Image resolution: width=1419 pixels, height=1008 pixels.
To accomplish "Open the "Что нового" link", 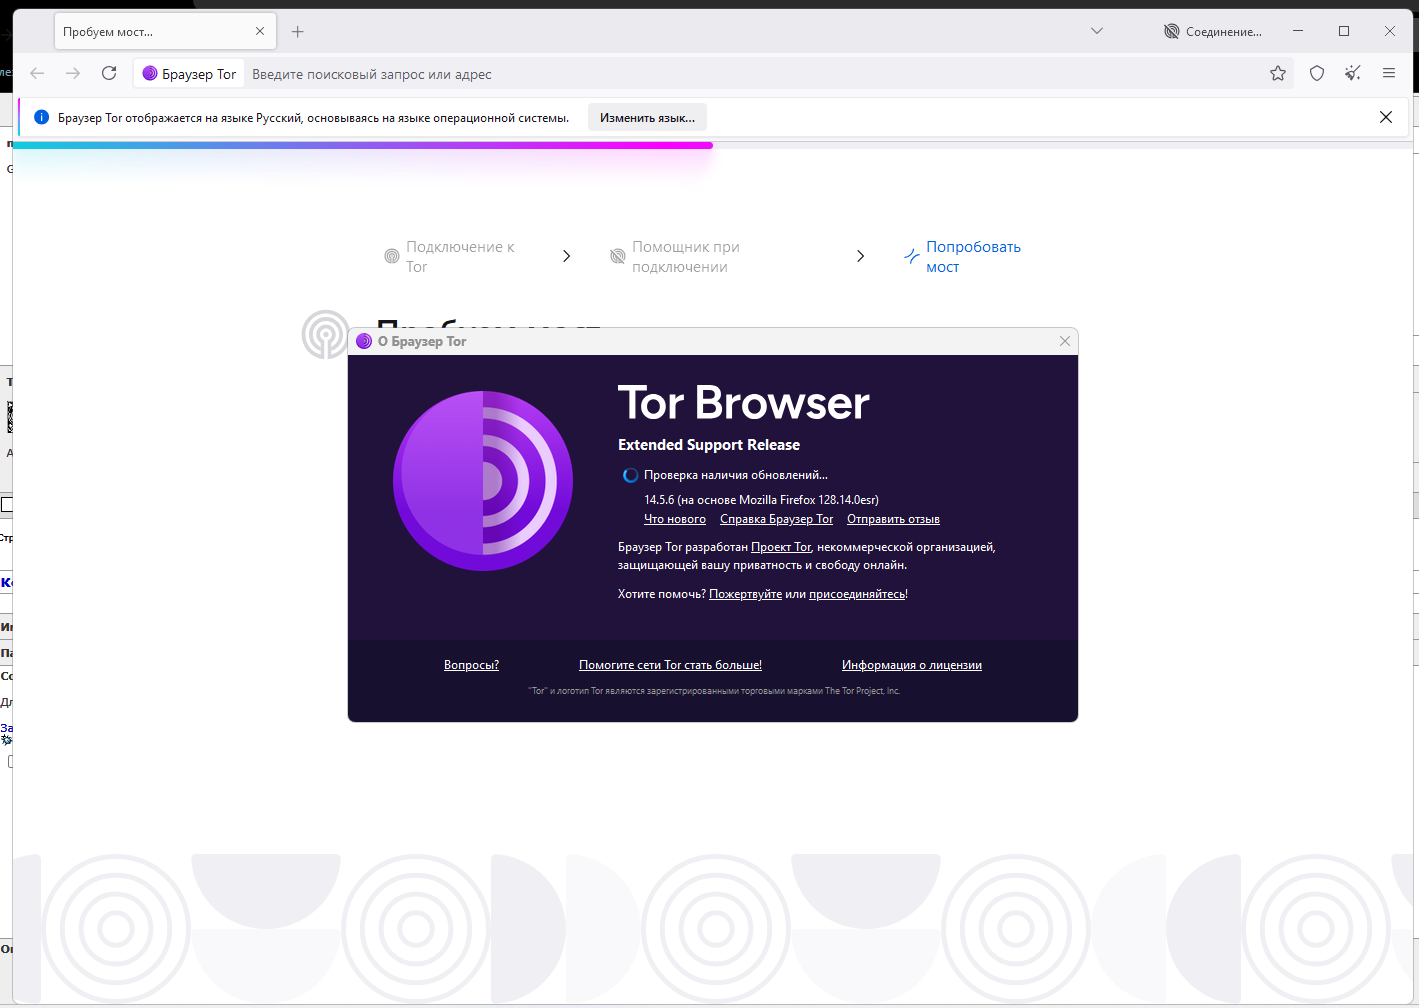I will tap(675, 519).
